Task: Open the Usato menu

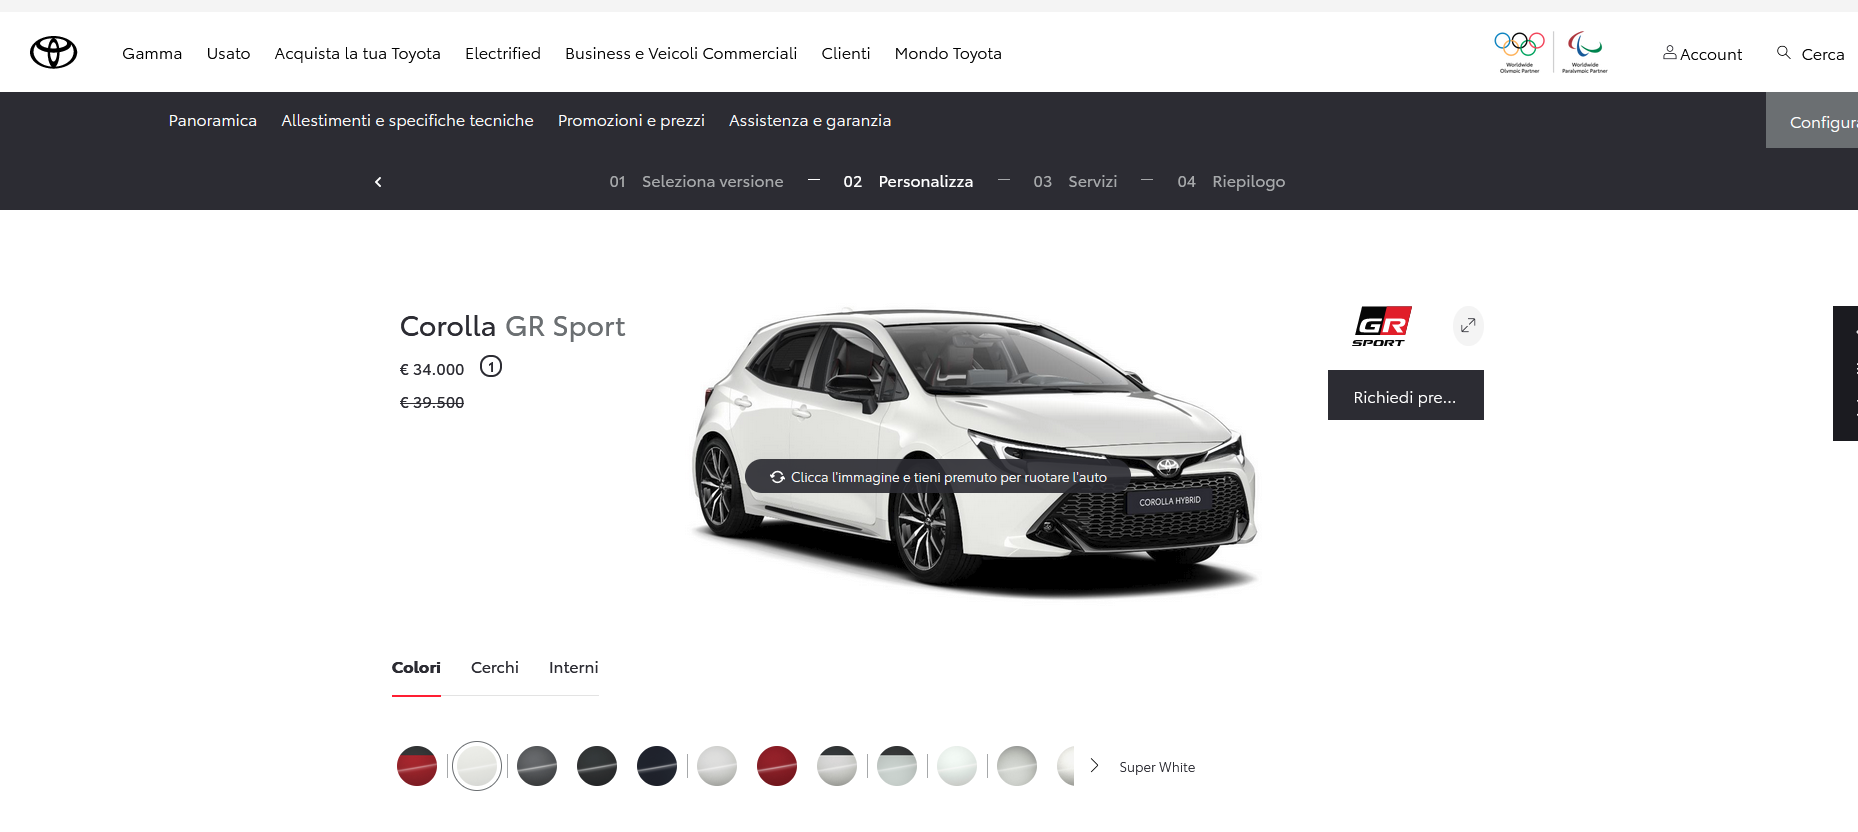Action: click(228, 54)
